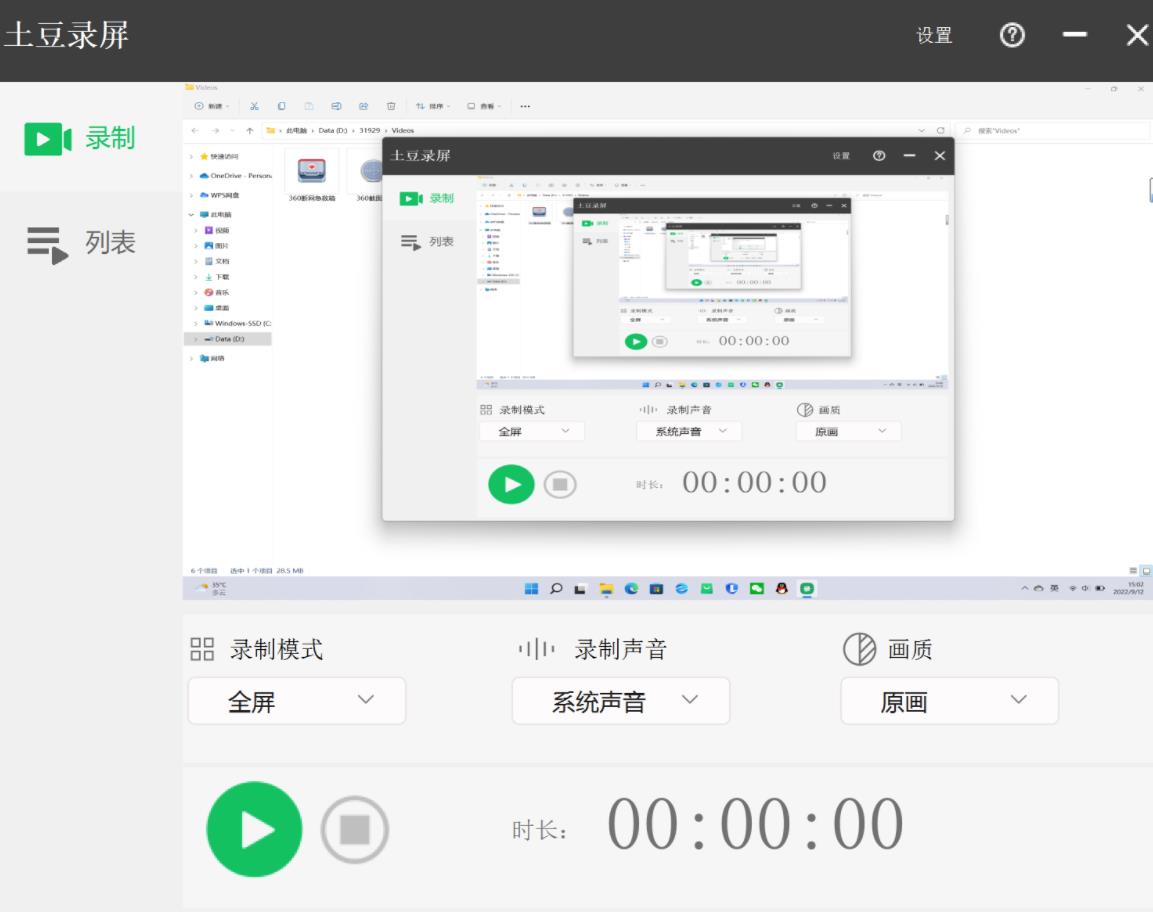This screenshot has width=1153, height=917.
Task: Select the 下载 folder in the Explorer tree
Action: pyautogui.click(x=217, y=277)
